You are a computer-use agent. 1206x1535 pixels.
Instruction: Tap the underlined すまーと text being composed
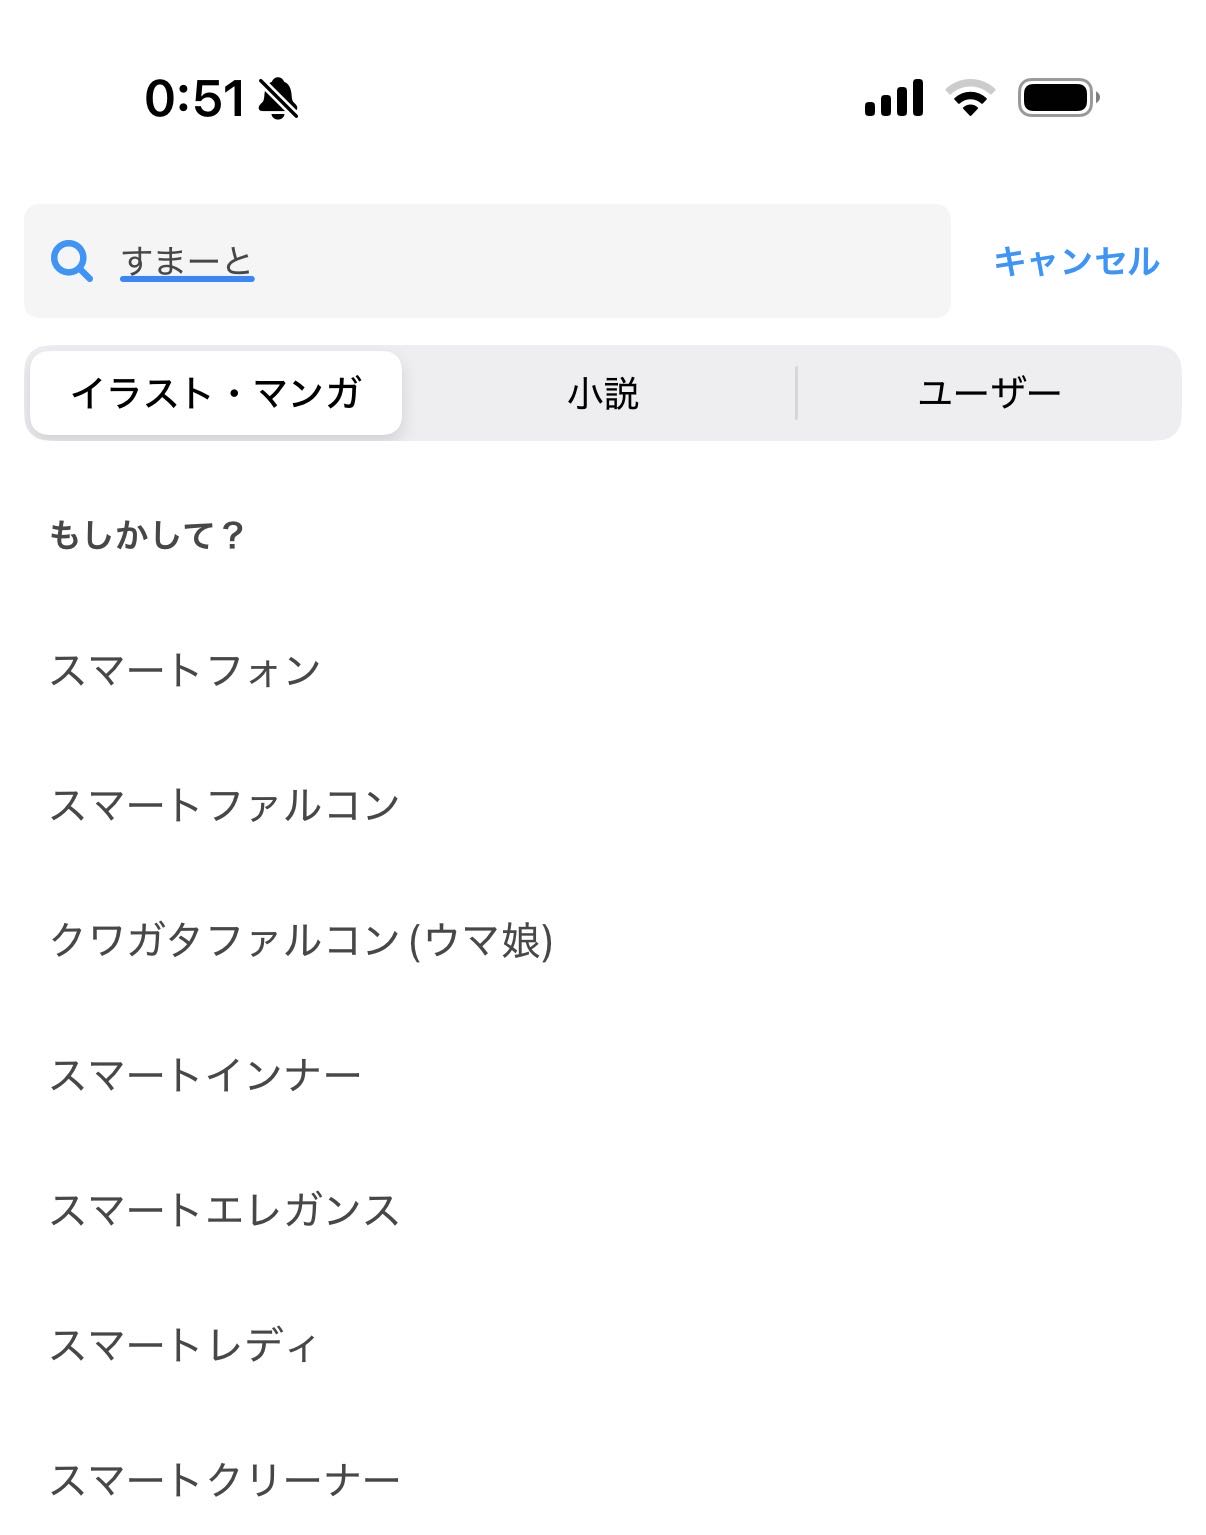pos(187,261)
